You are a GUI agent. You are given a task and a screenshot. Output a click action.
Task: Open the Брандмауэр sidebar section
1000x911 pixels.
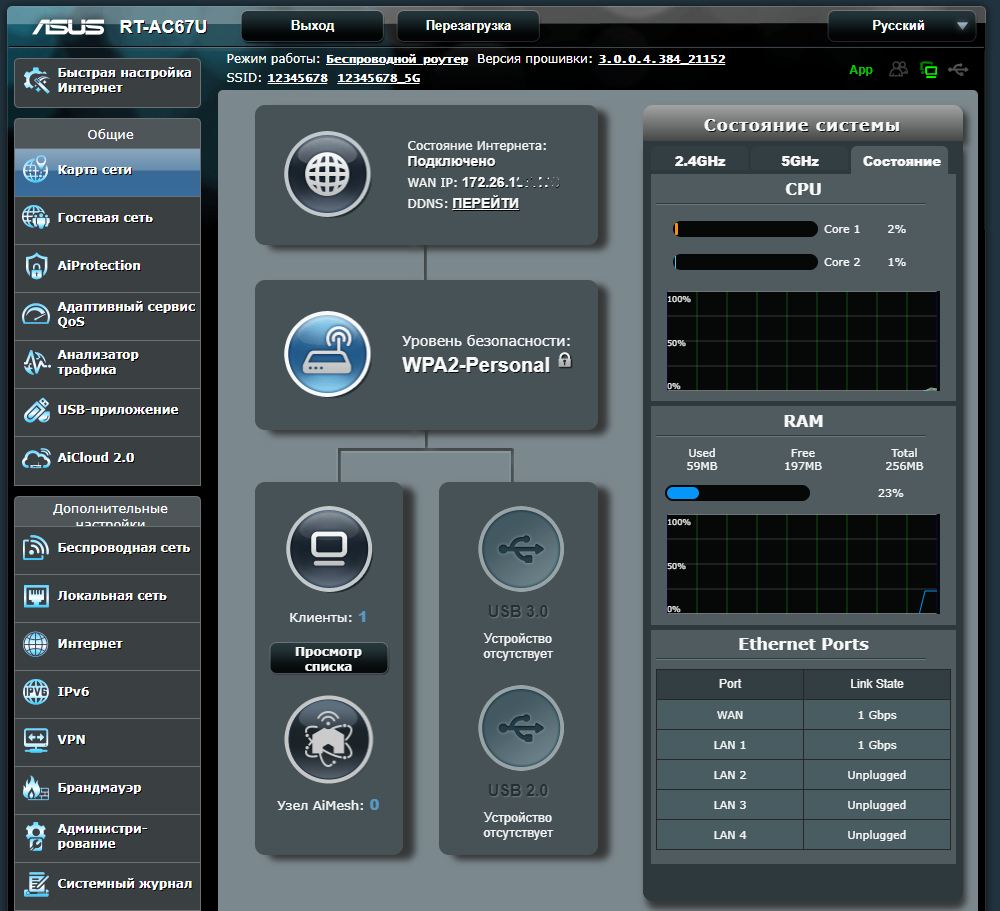107,788
